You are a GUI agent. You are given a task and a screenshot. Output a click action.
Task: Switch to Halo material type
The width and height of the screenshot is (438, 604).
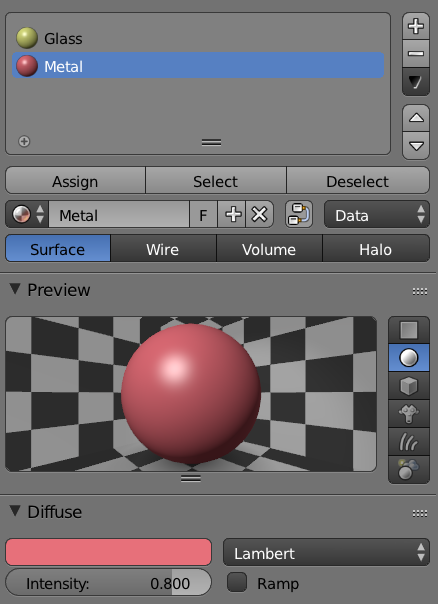376,249
